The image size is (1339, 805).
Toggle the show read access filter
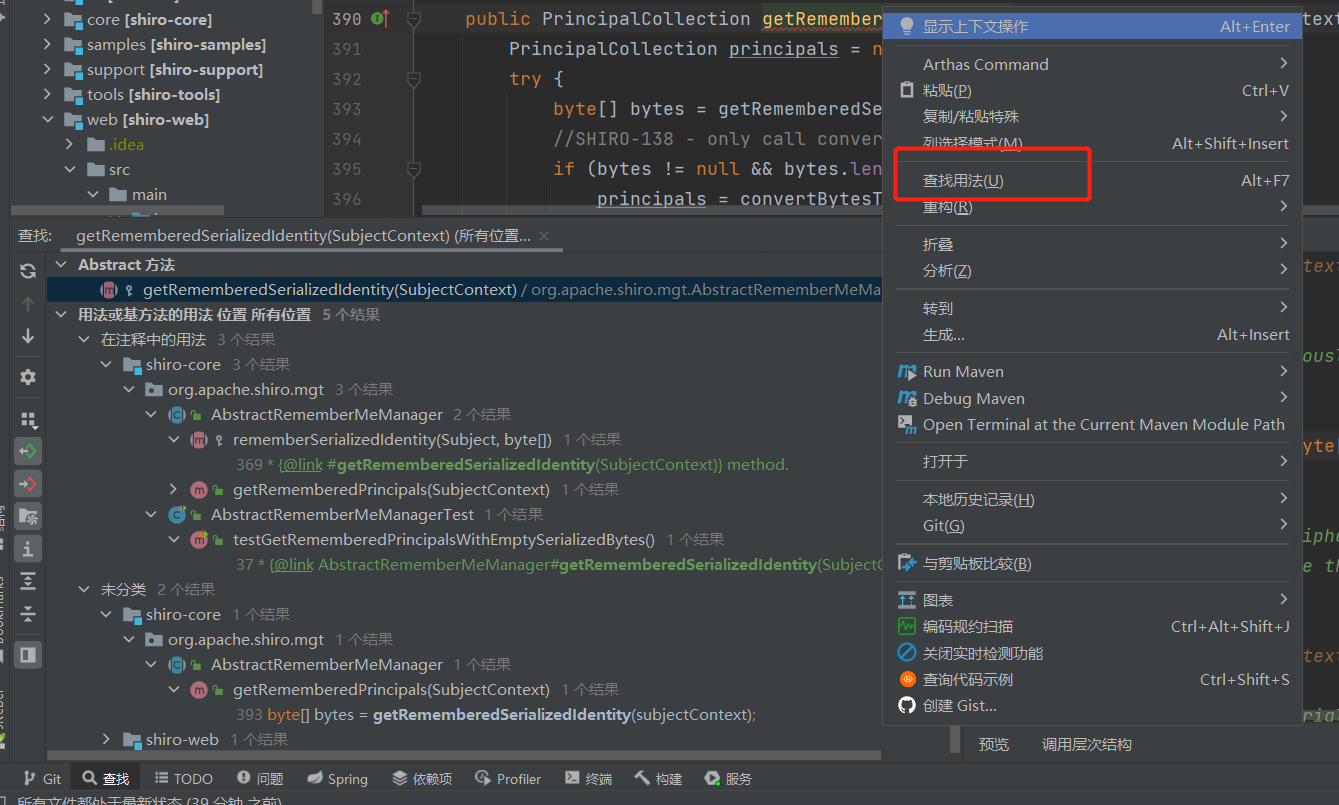[x=28, y=451]
